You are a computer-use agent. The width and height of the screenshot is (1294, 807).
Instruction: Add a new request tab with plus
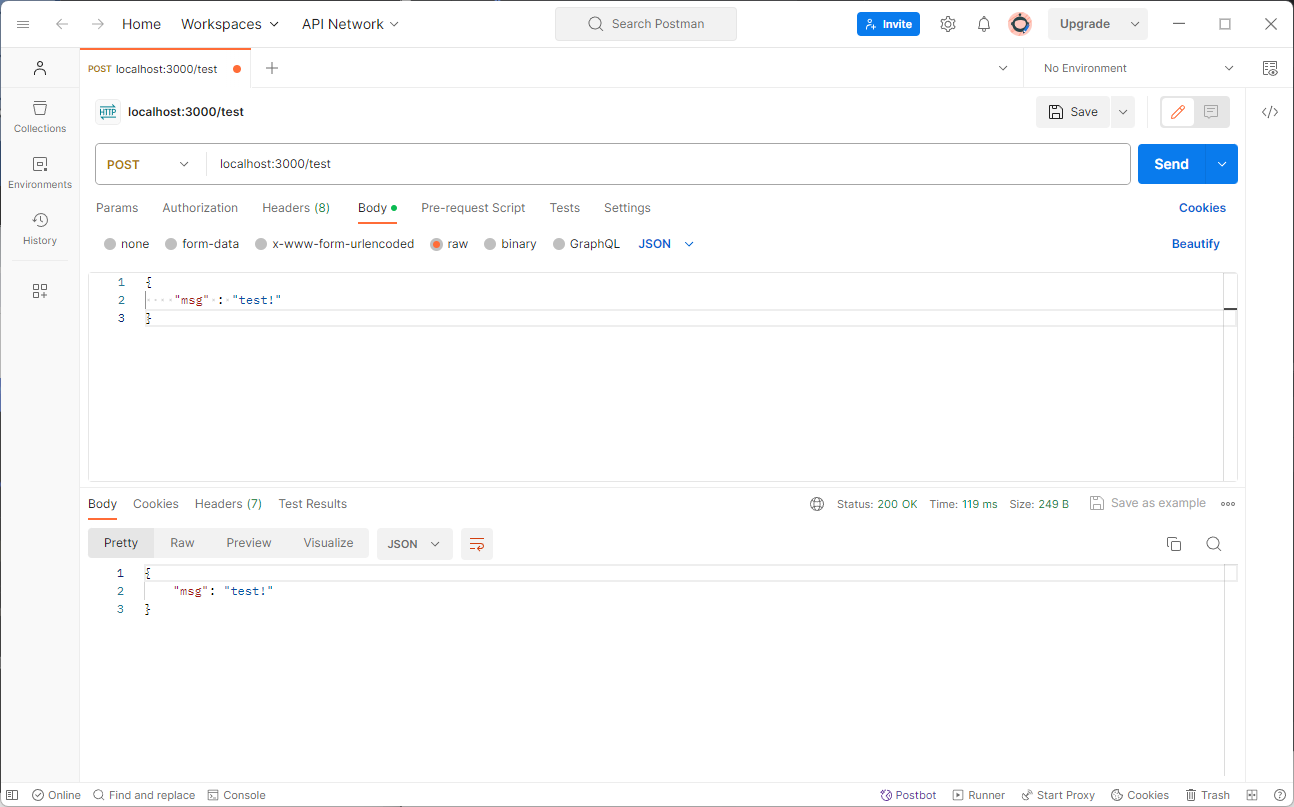click(272, 68)
